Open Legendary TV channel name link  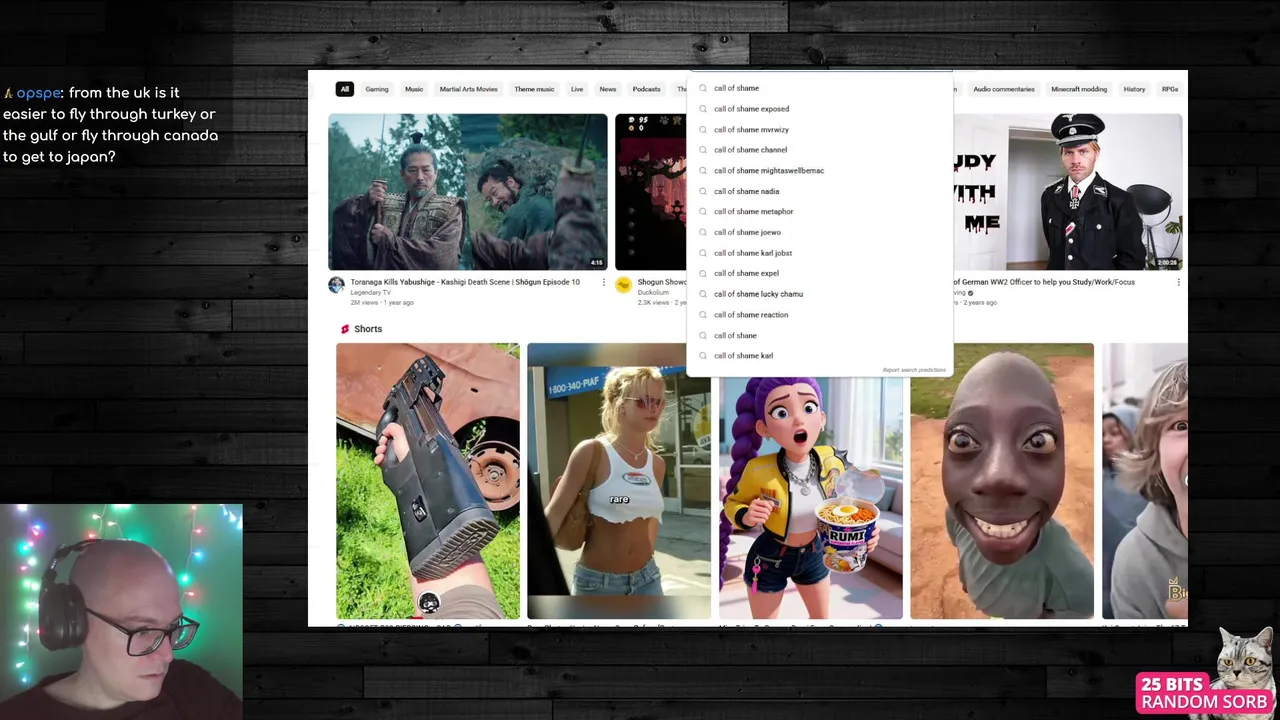coord(371,292)
